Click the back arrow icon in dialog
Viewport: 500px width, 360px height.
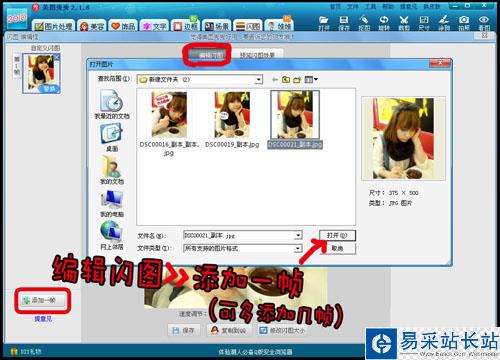[x=275, y=80]
